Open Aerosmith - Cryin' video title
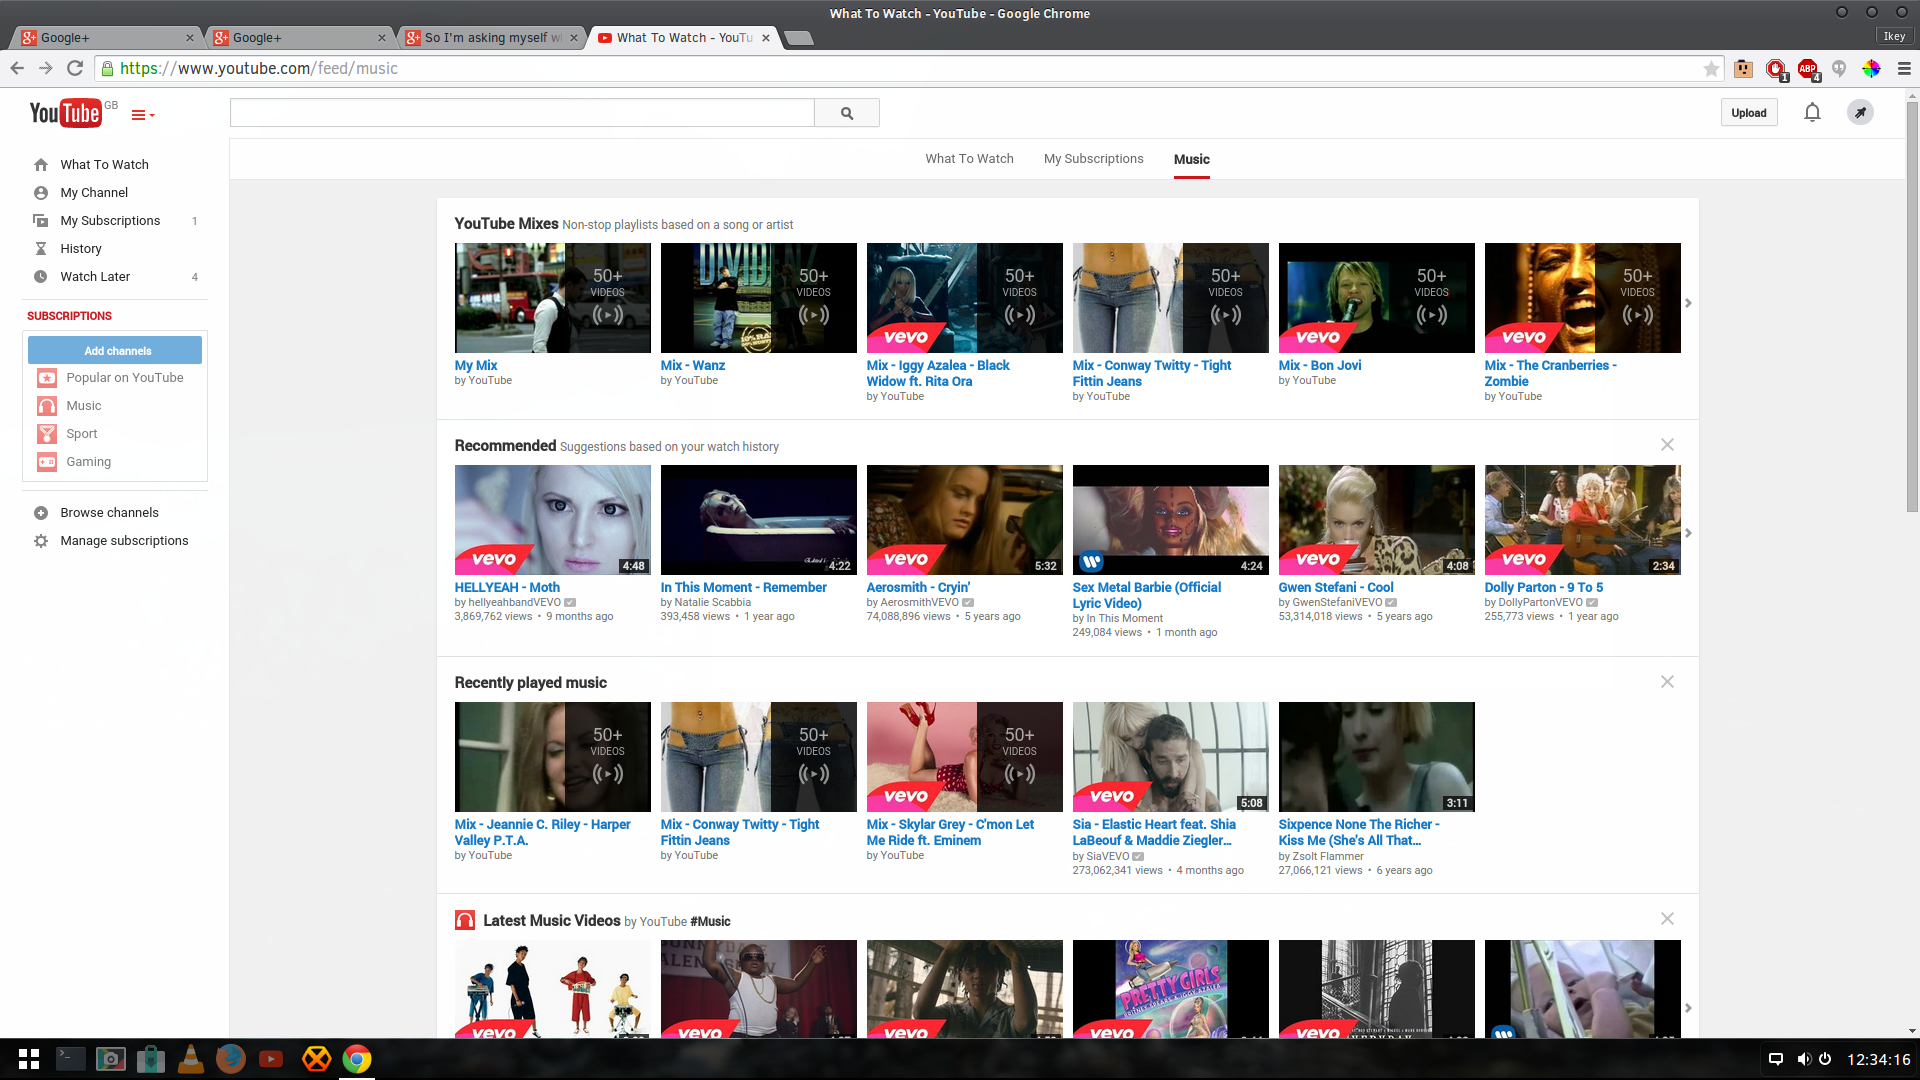The width and height of the screenshot is (1920, 1080). [918, 588]
